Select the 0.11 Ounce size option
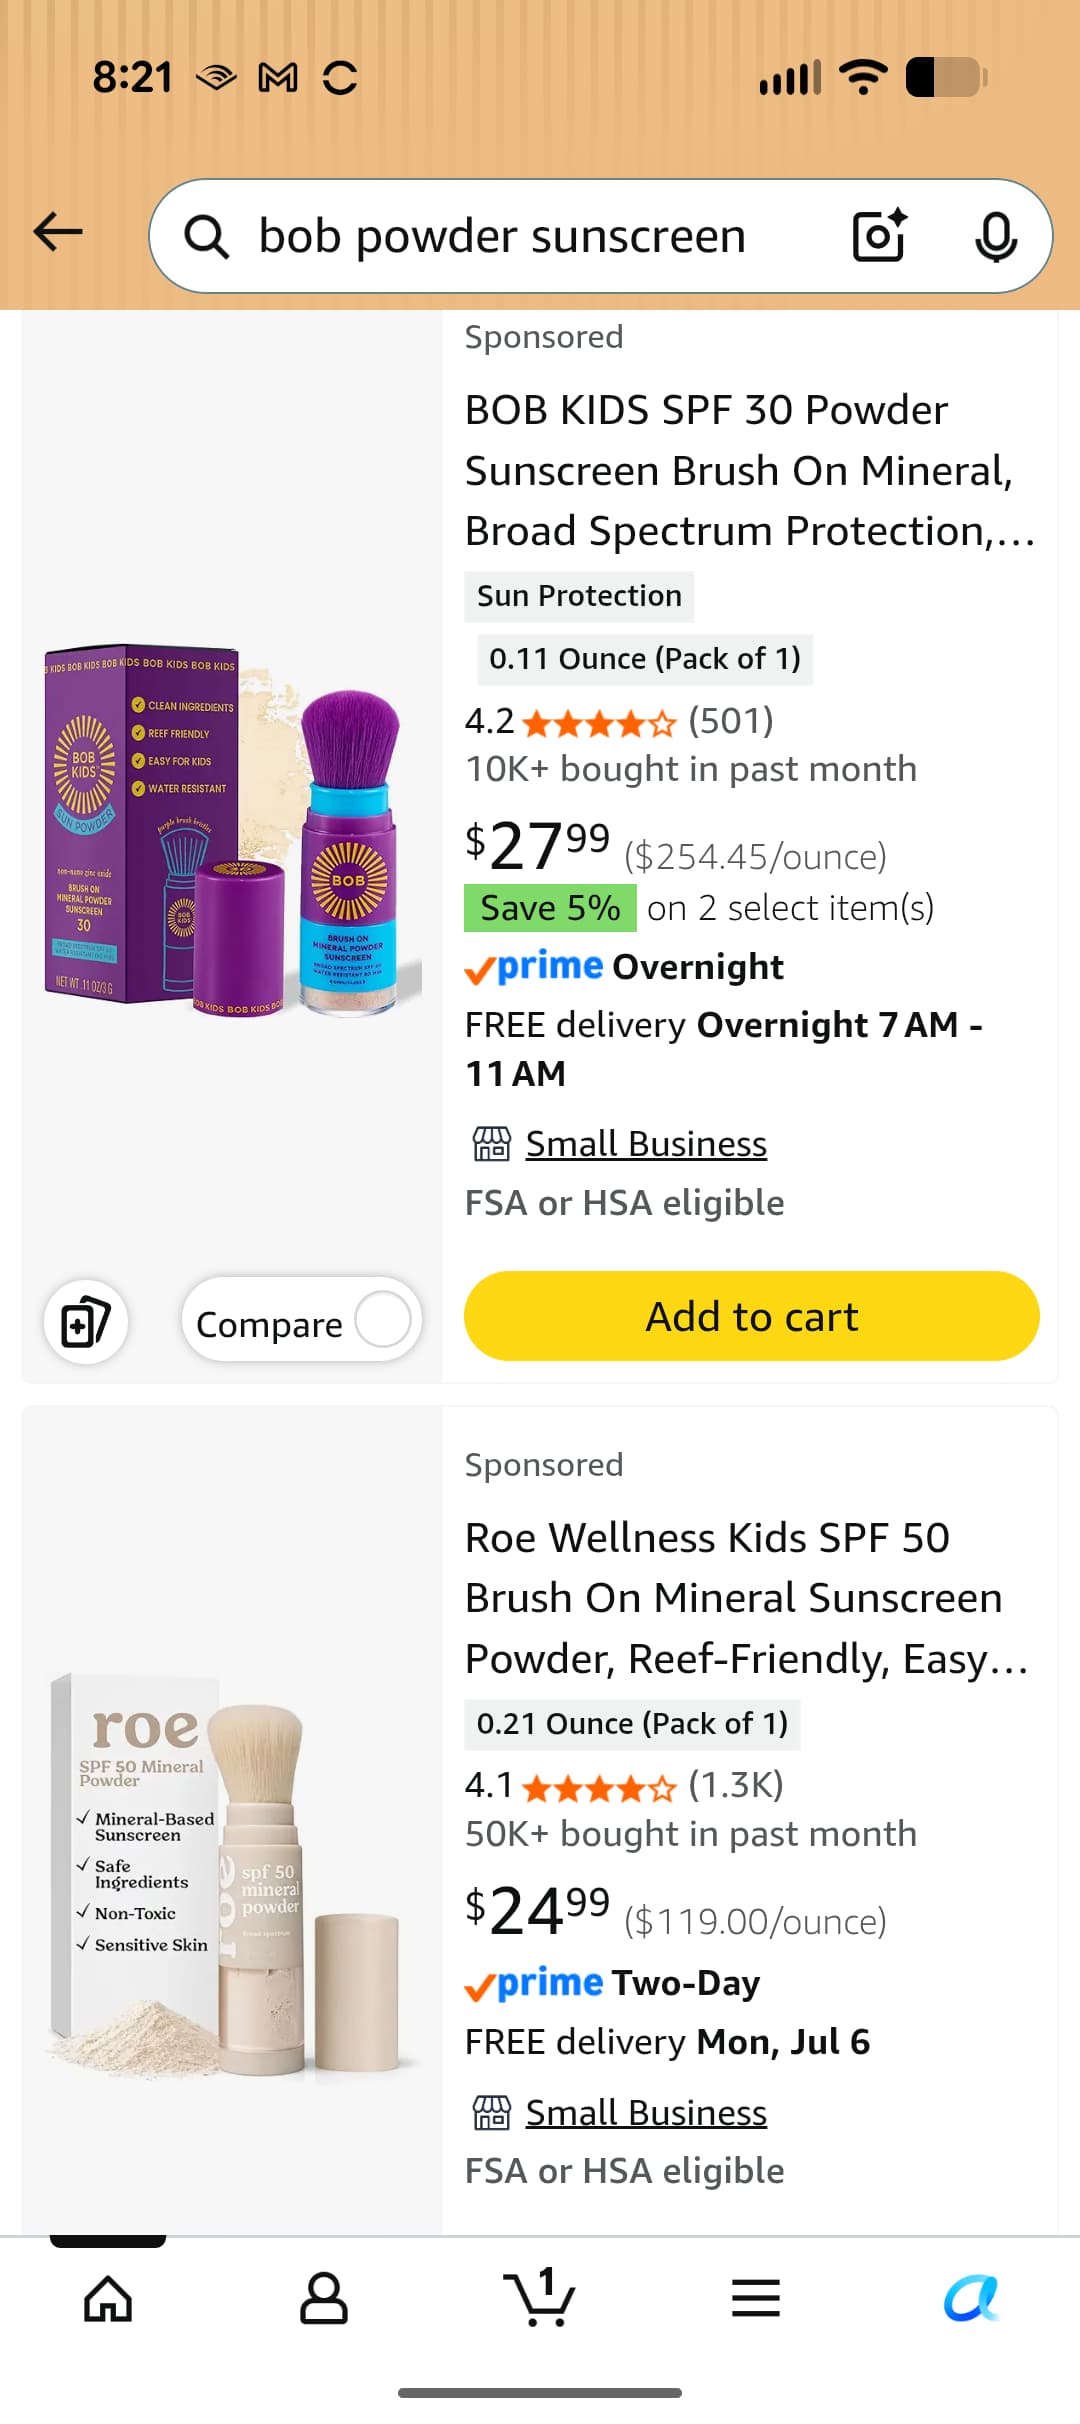The height and width of the screenshot is (2424, 1080). [x=645, y=659]
